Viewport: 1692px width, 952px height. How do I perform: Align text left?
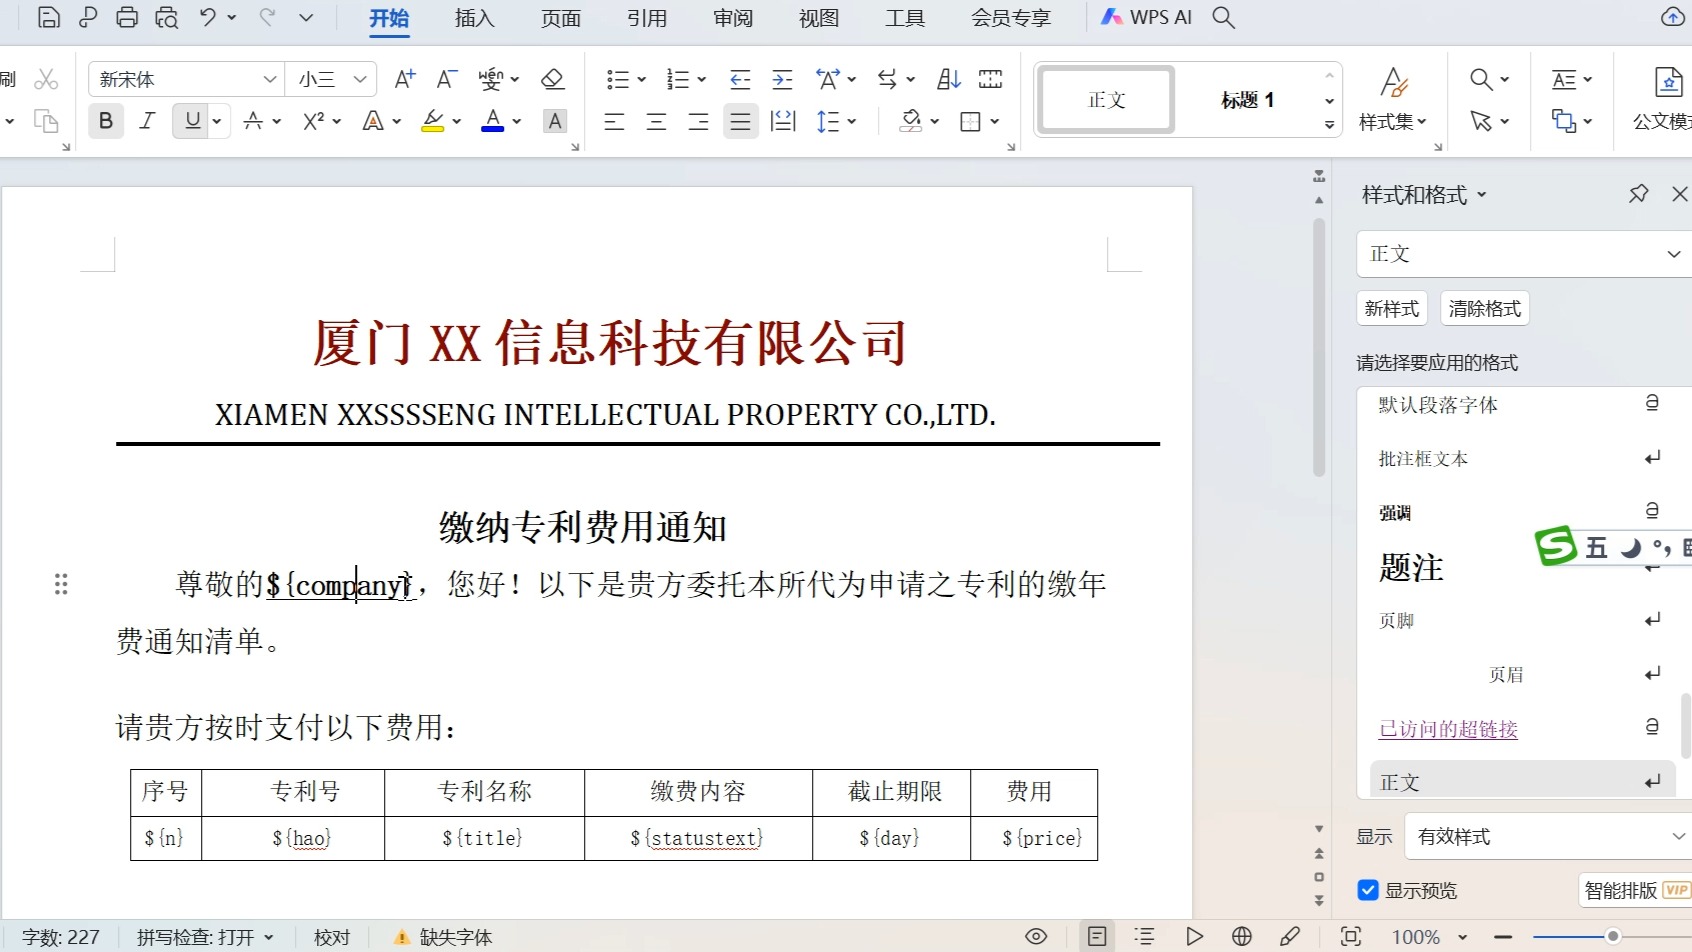pos(614,121)
